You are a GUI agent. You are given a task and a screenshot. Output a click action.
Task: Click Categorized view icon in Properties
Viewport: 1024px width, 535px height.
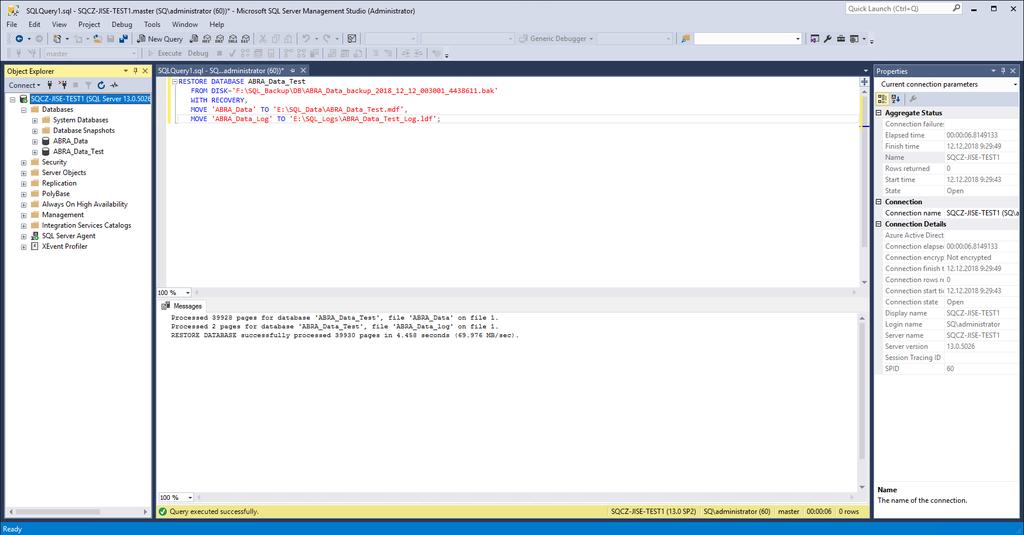(x=882, y=99)
